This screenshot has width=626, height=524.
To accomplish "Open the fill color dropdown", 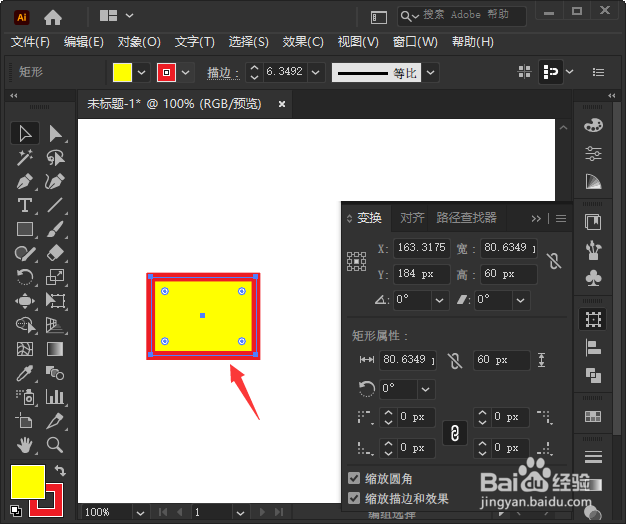I will [x=141, y=73].
